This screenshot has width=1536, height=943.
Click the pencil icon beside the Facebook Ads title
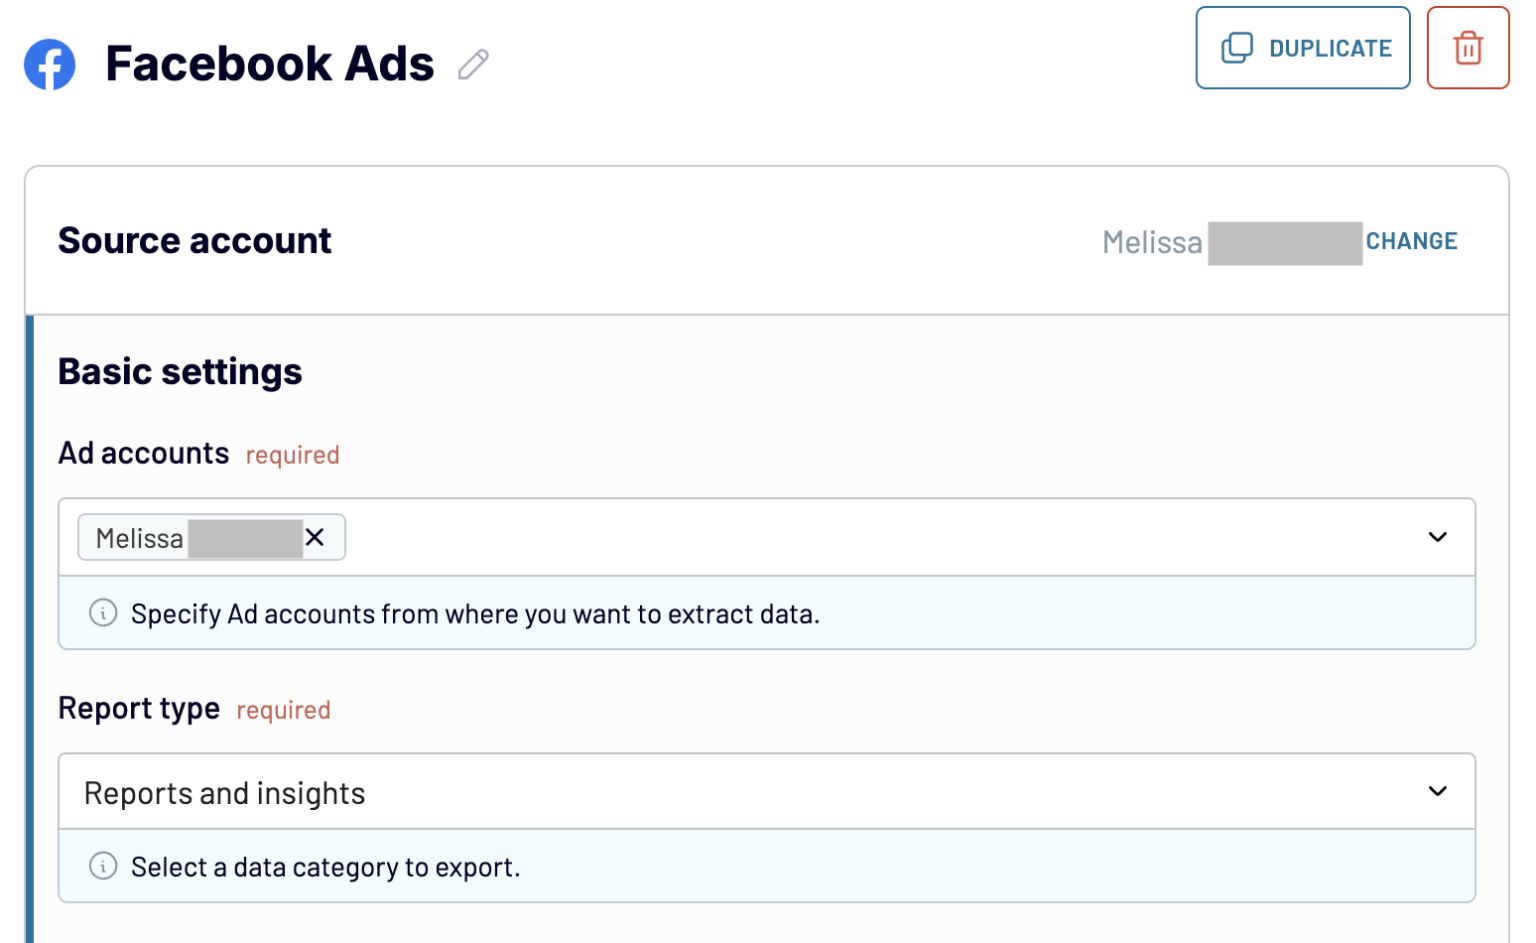pos(474,65)
